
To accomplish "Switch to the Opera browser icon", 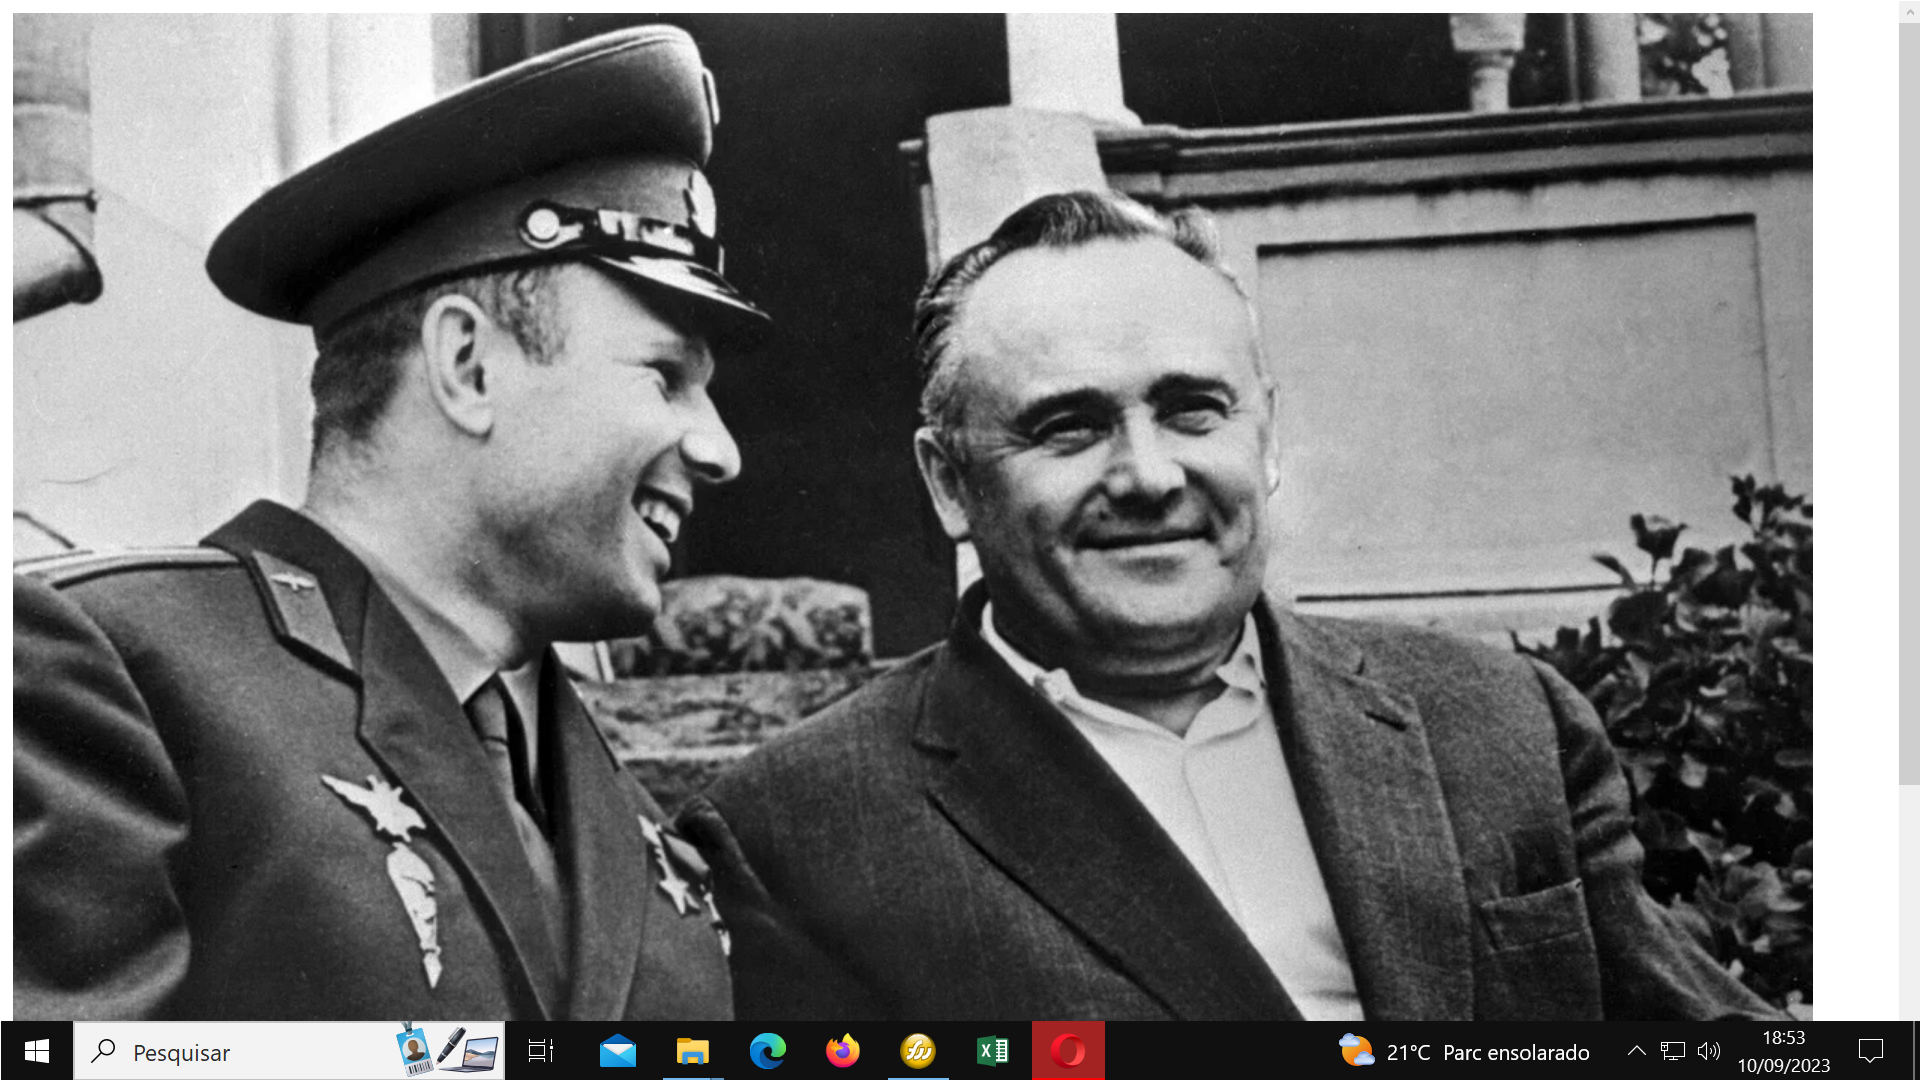I will coord(1067,1051).
